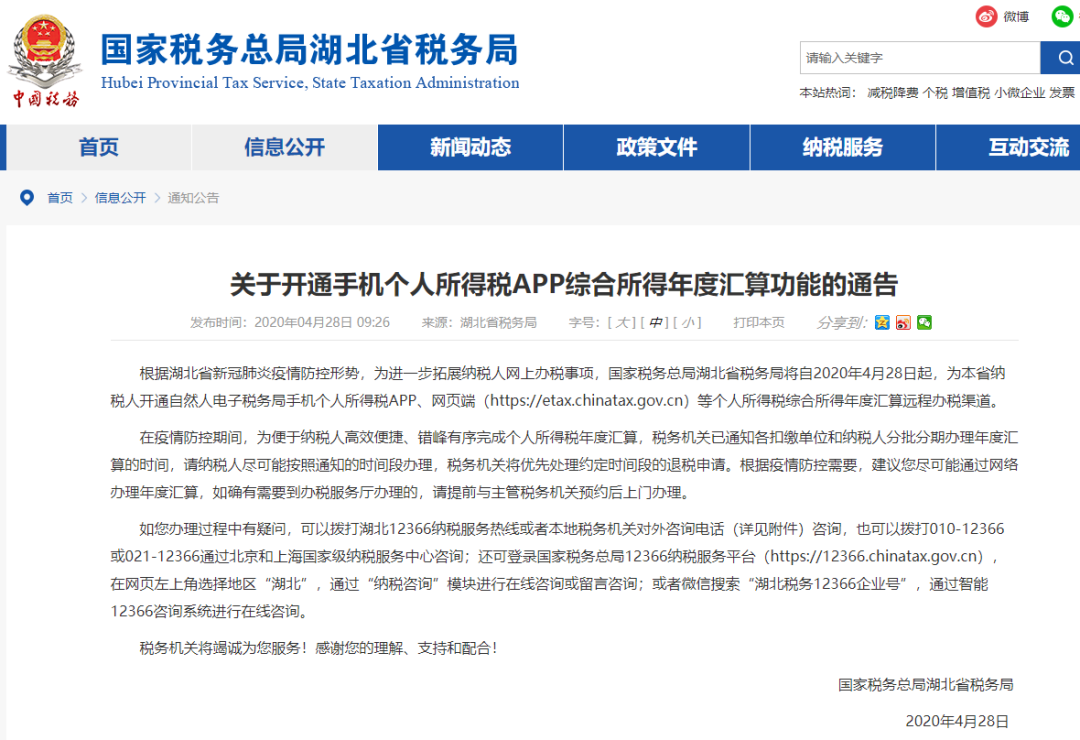Set font size to small 小
The image size is (1080, 740).
[x=689, y=322]
